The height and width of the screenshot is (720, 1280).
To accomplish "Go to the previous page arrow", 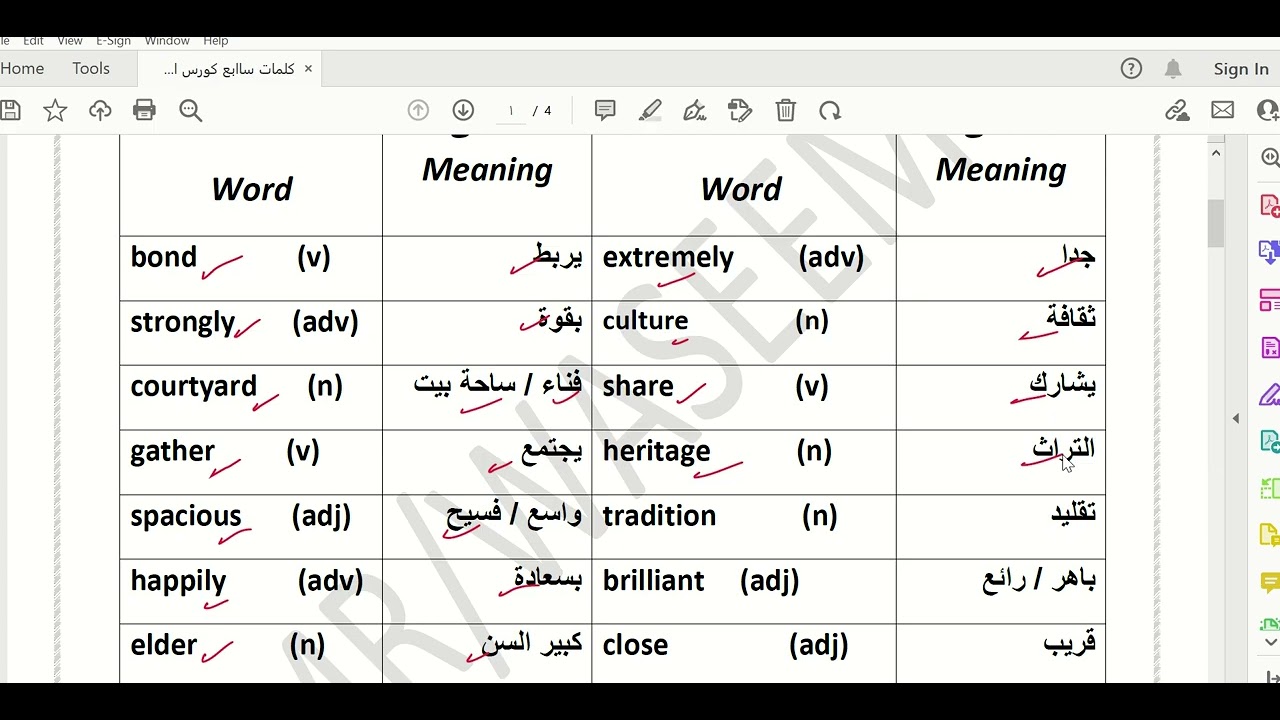I will click(x=418, y=111).
